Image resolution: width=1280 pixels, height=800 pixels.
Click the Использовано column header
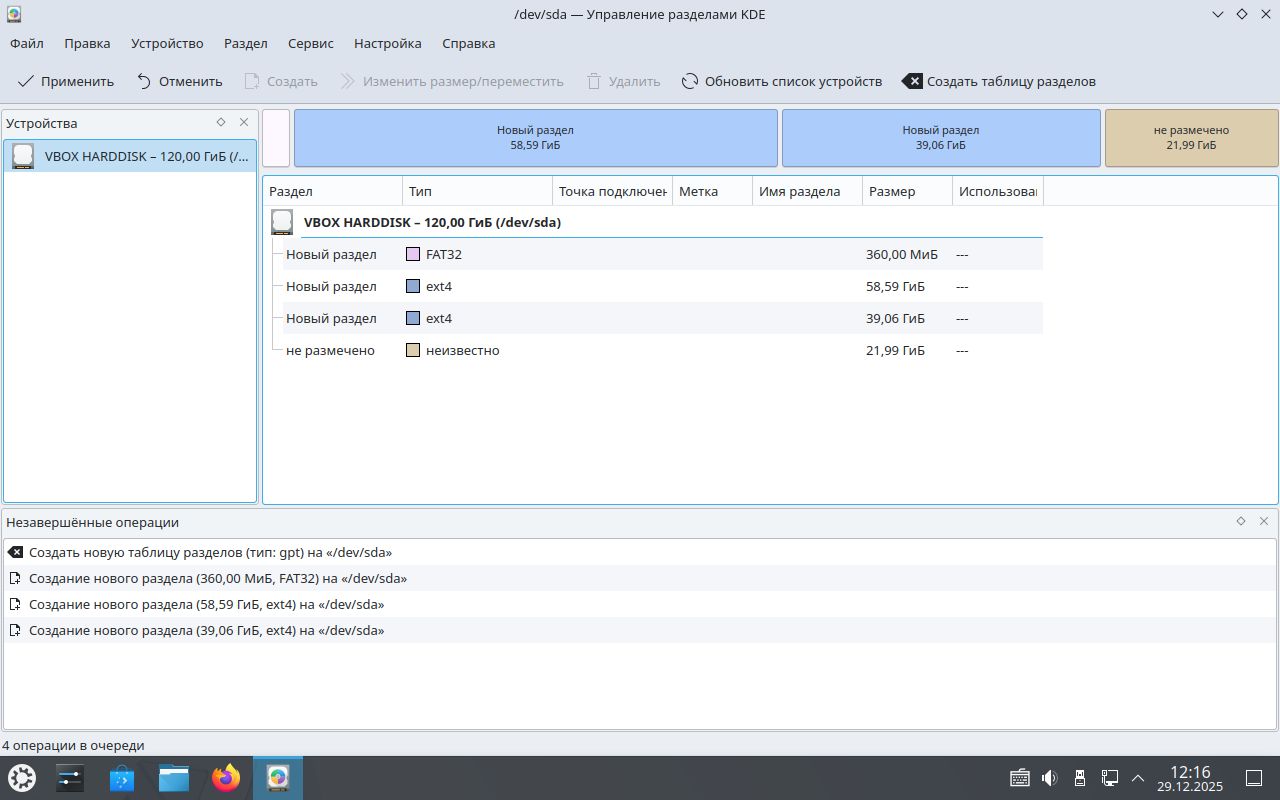(x=997, y=191)
